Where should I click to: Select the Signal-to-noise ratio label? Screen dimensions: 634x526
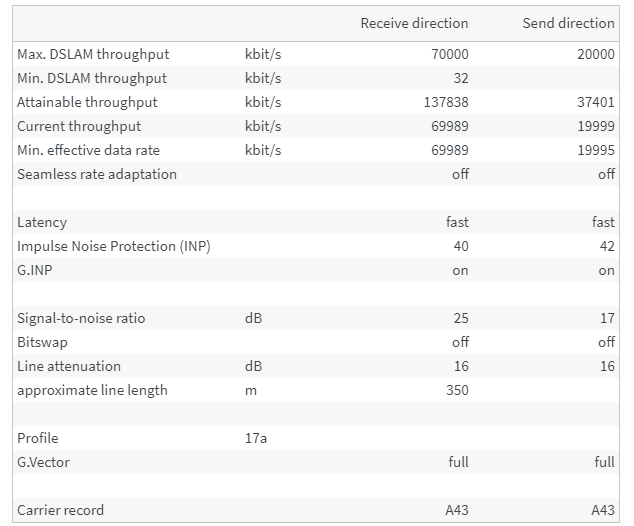click(81, 318)
